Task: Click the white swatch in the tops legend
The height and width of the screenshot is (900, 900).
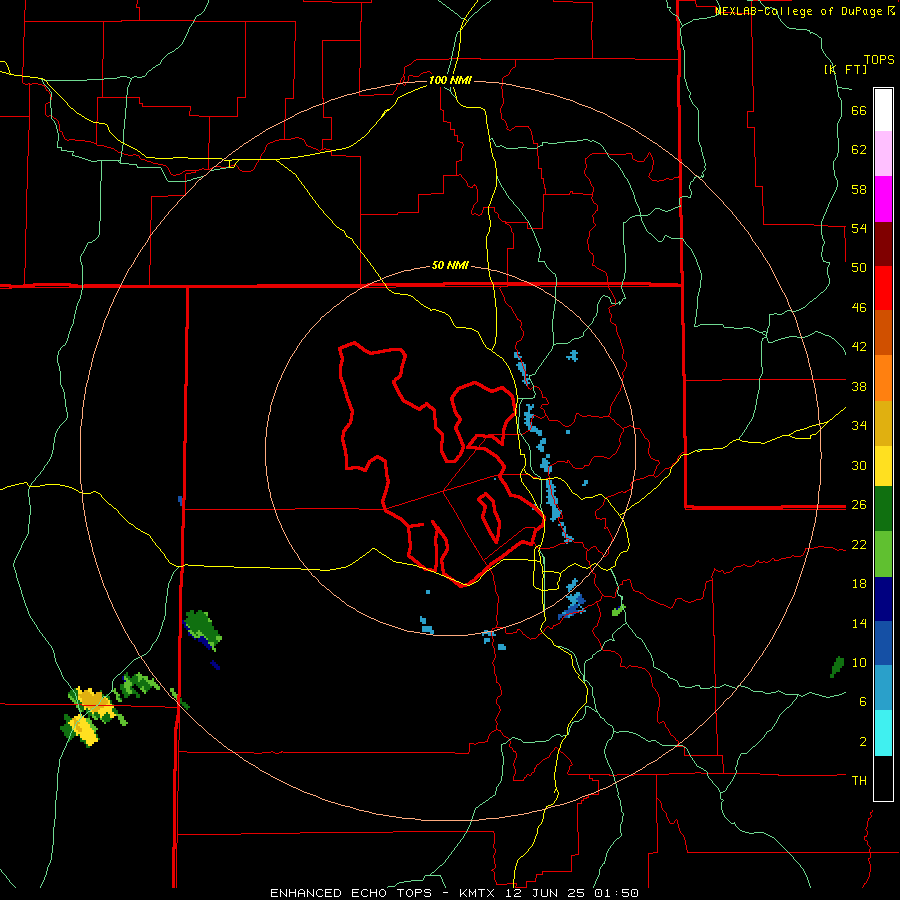Action: (x=883, y=110)
